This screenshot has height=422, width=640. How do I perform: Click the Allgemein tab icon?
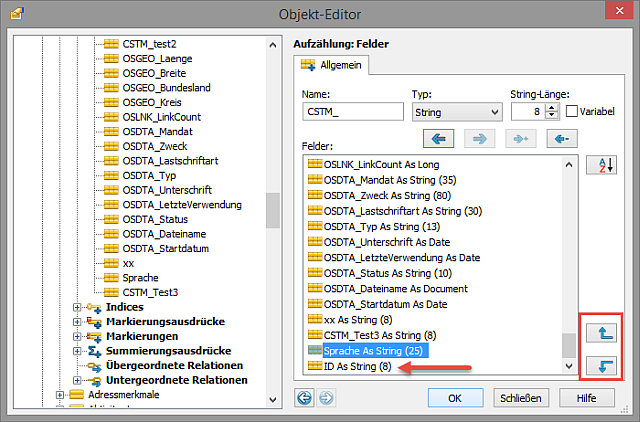[x=308, y=65]
